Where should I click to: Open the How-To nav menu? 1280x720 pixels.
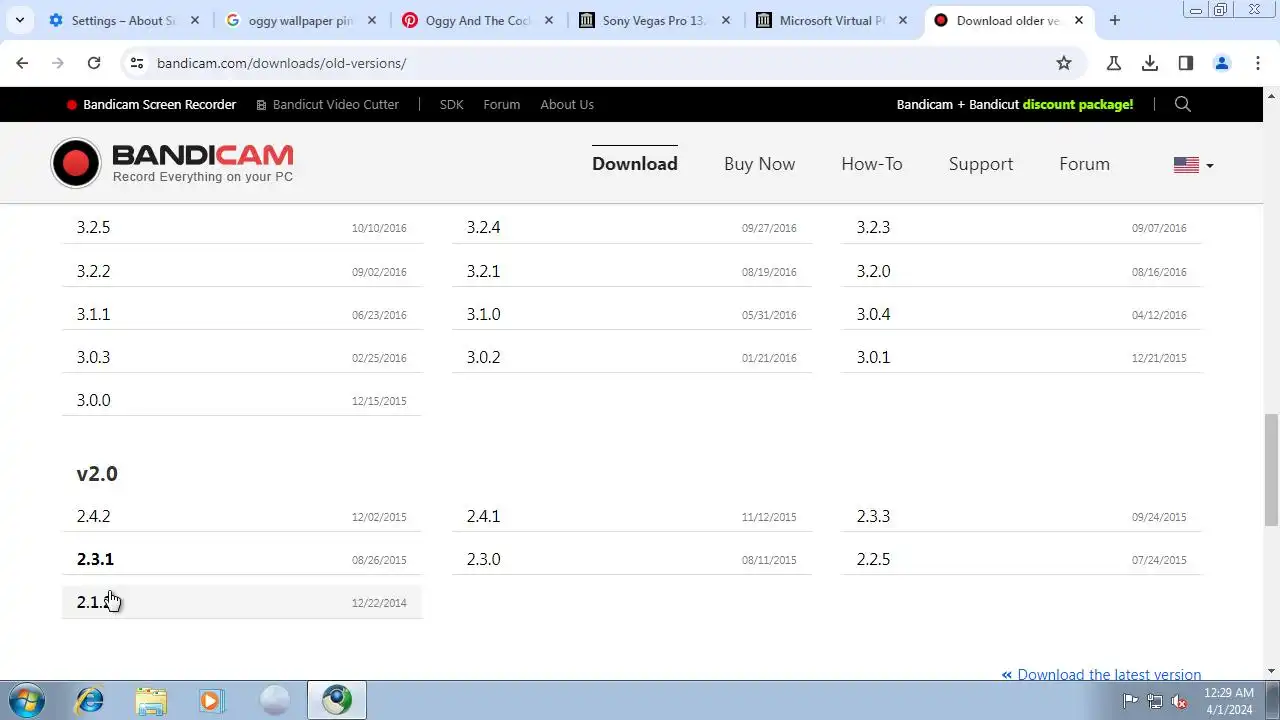pyautogui.click(x=872, y=164)
